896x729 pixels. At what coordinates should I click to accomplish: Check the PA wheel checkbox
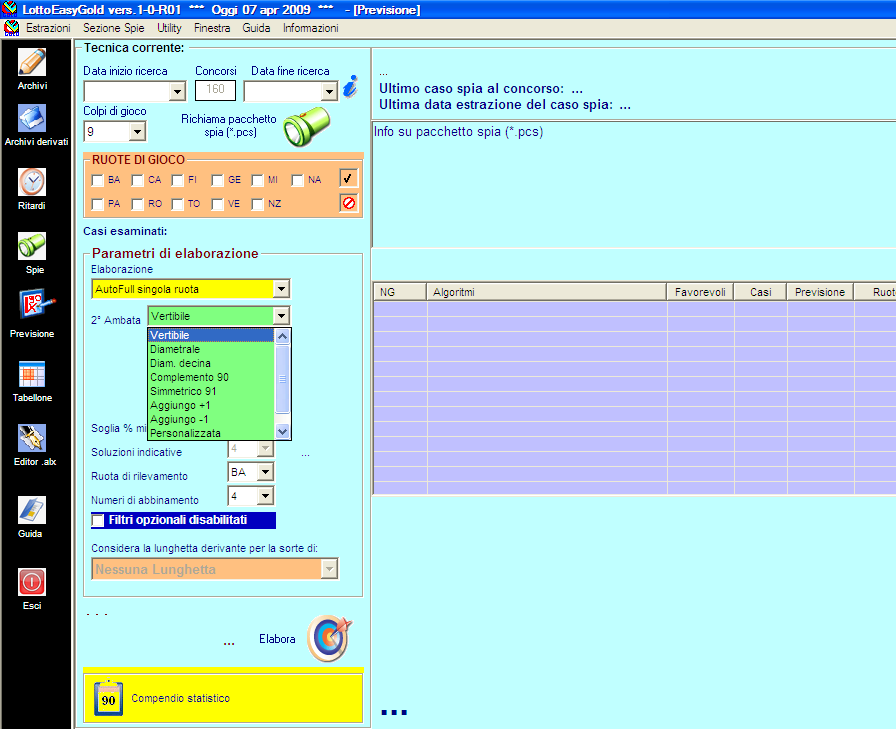point(98,205)
